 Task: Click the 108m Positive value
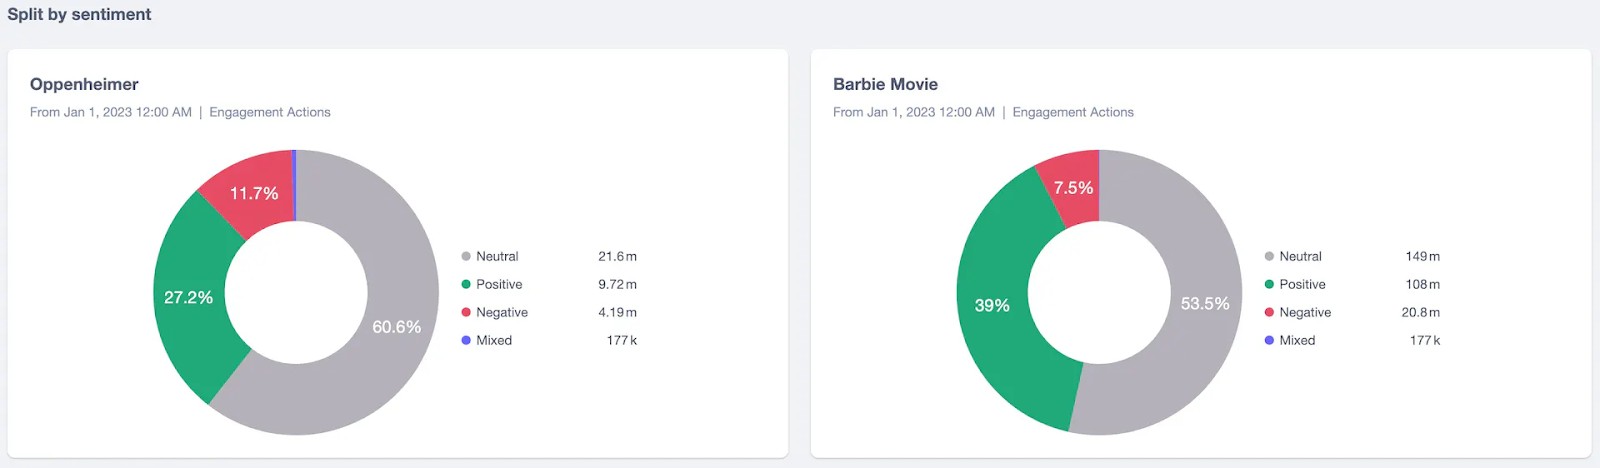1423,285
